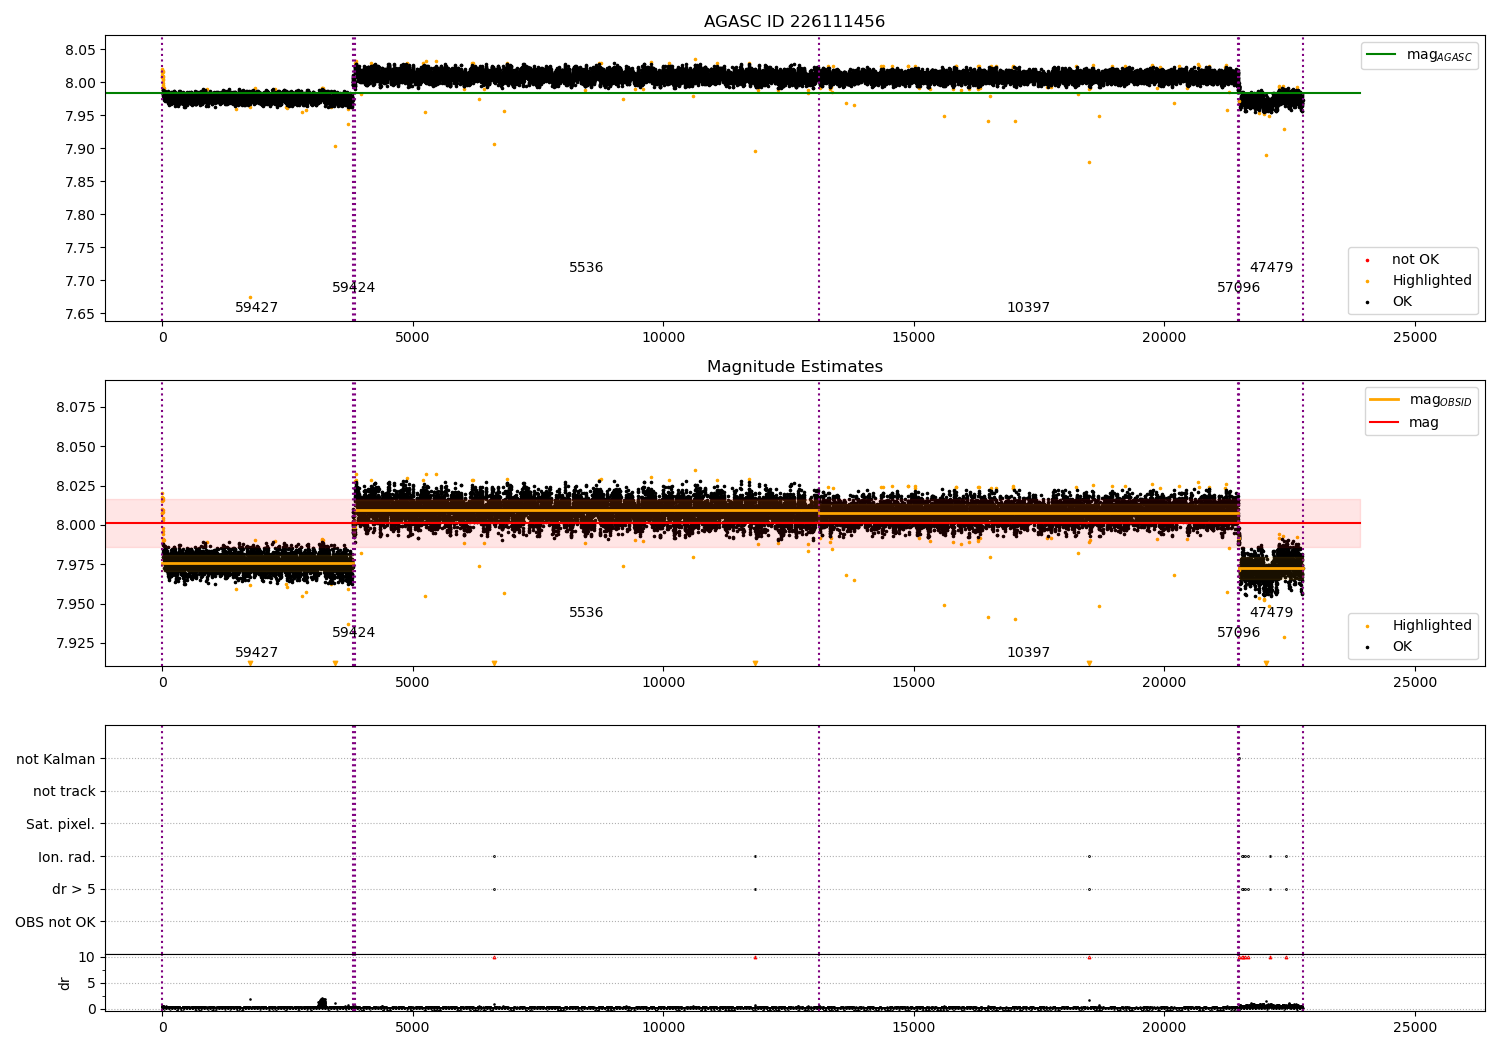Image resolution: width=1500 pixels, height=1050 pixels.
Task: Click the "OBS not OK" axis label
Action: 56,922
